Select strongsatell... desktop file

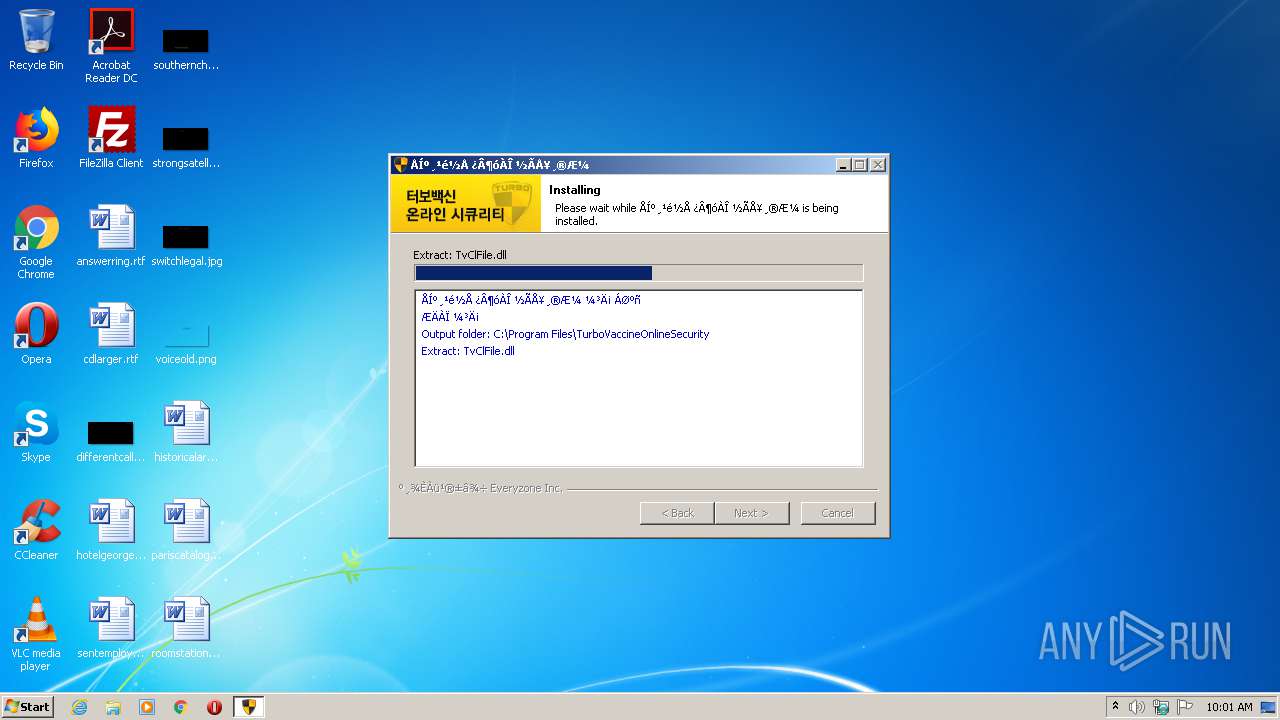click(x=186, y=148)
